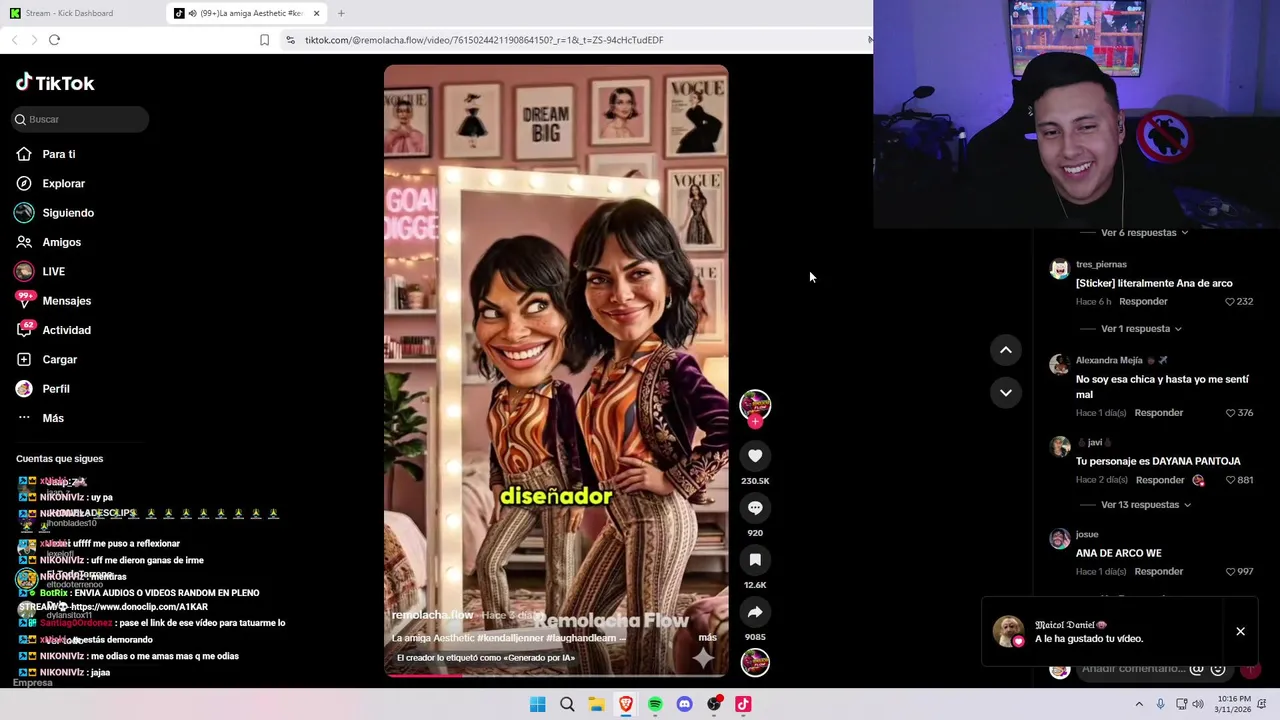Click the tiktok.com address bar
Screen dimensions: 1280x720
(484, 40)
